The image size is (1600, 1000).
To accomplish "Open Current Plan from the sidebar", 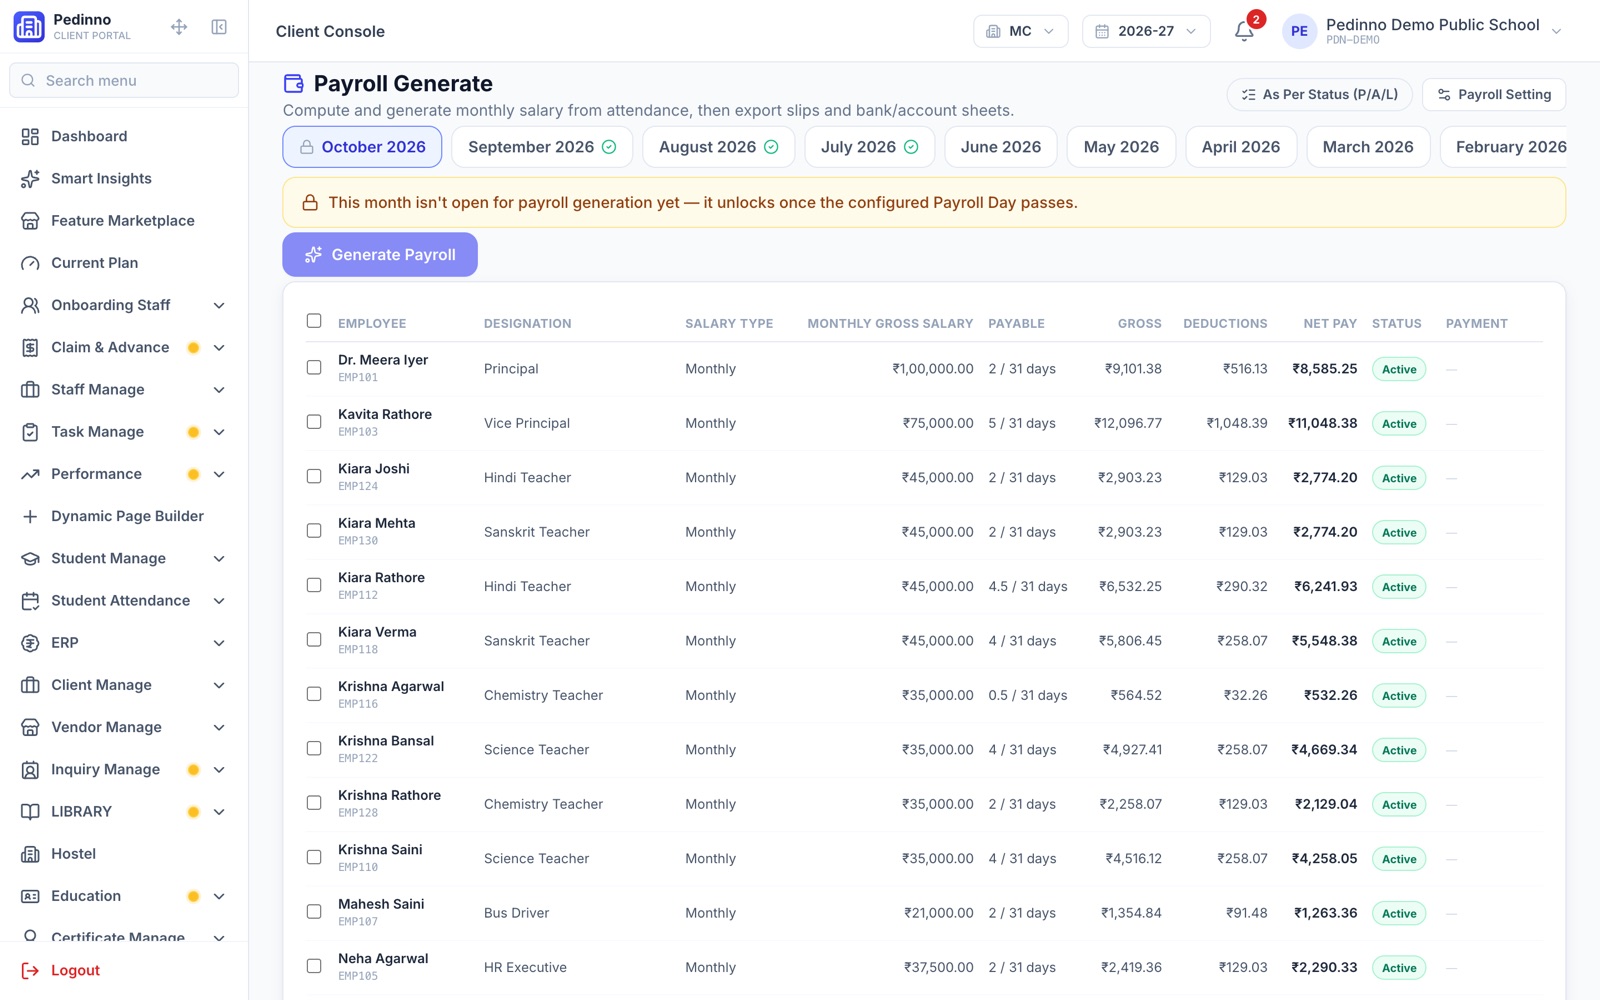I will [124, 263].
